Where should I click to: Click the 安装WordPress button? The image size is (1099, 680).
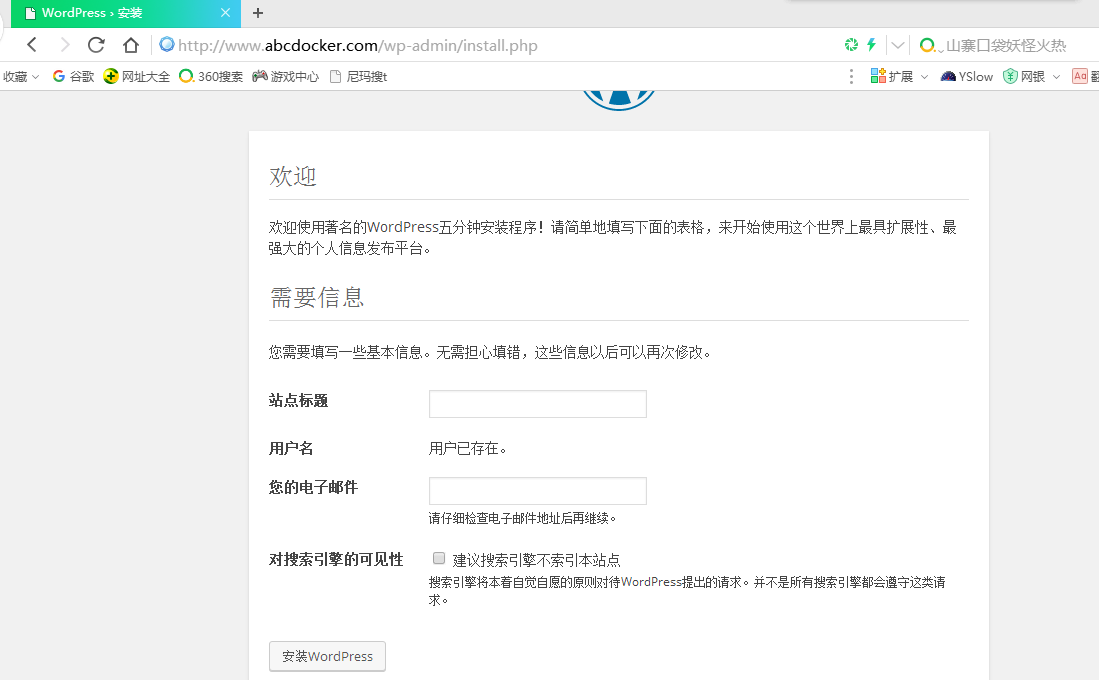click(x=327, y=656)
